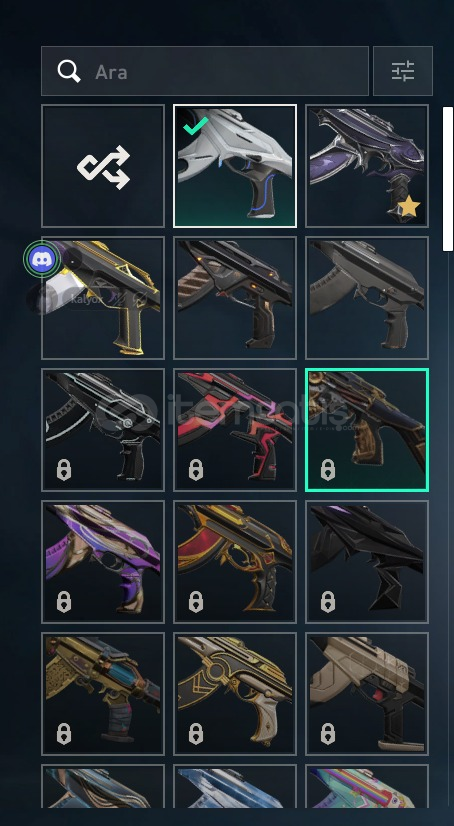Select the default gray Spectre skin
The width and height of the screenshot is (454, 826).
(367, 298)
